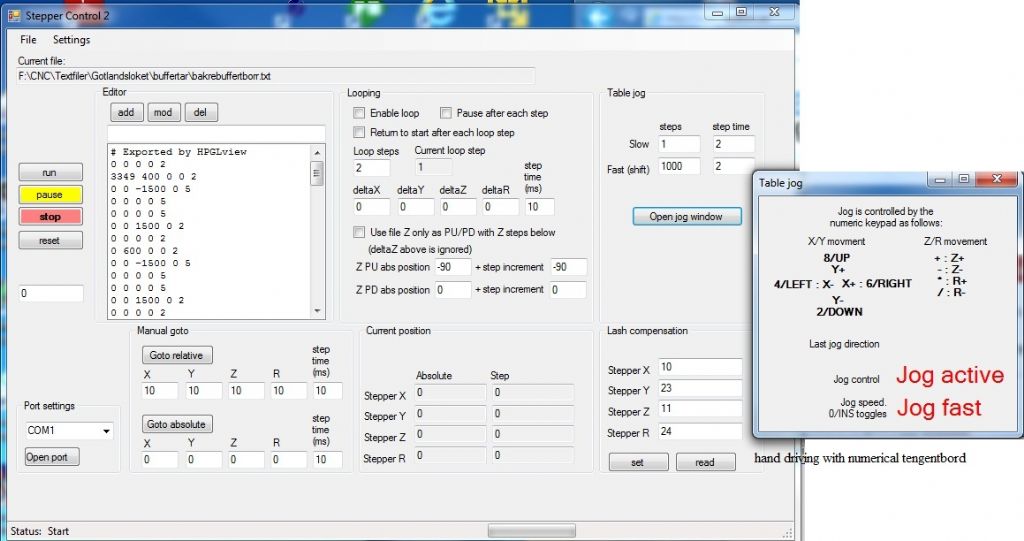1024x541 pixels.
Task: Click the Goto relative button
Action: (177, 355)
